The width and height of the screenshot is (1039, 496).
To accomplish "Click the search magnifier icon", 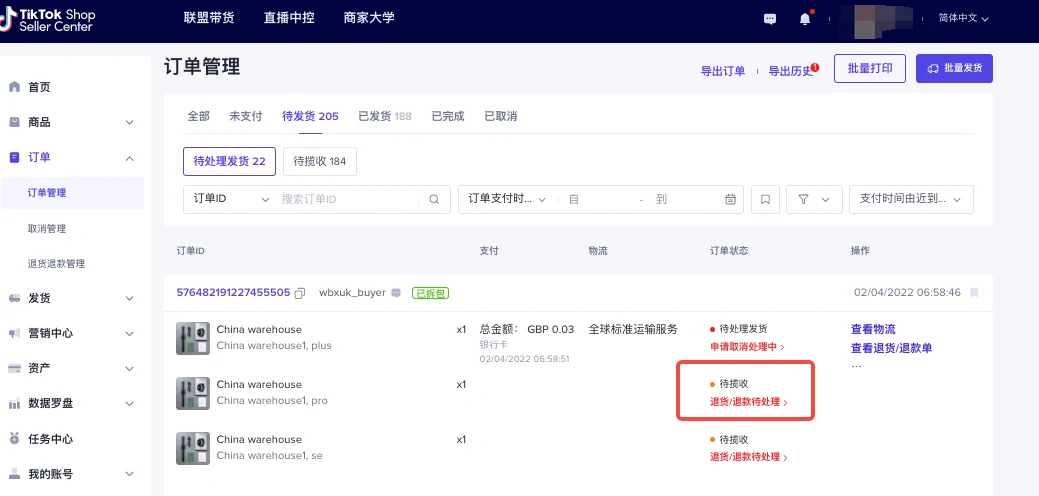I will click(434, 199).
